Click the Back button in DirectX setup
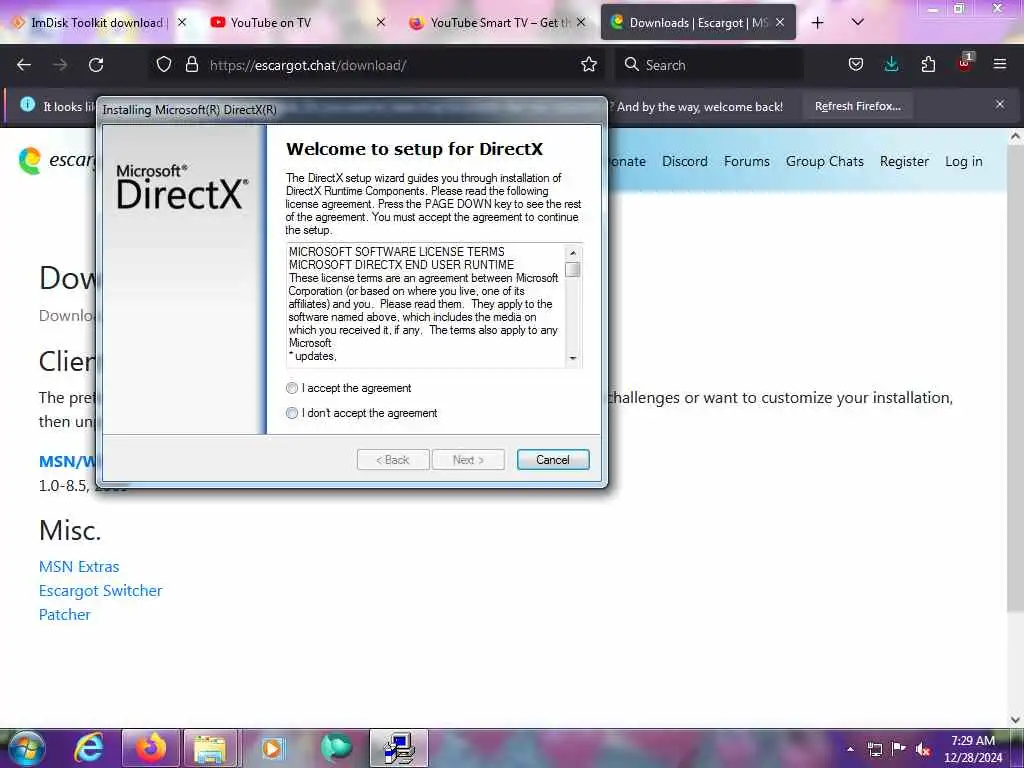This screenshot has height=768, width=1024. point(392,460)
